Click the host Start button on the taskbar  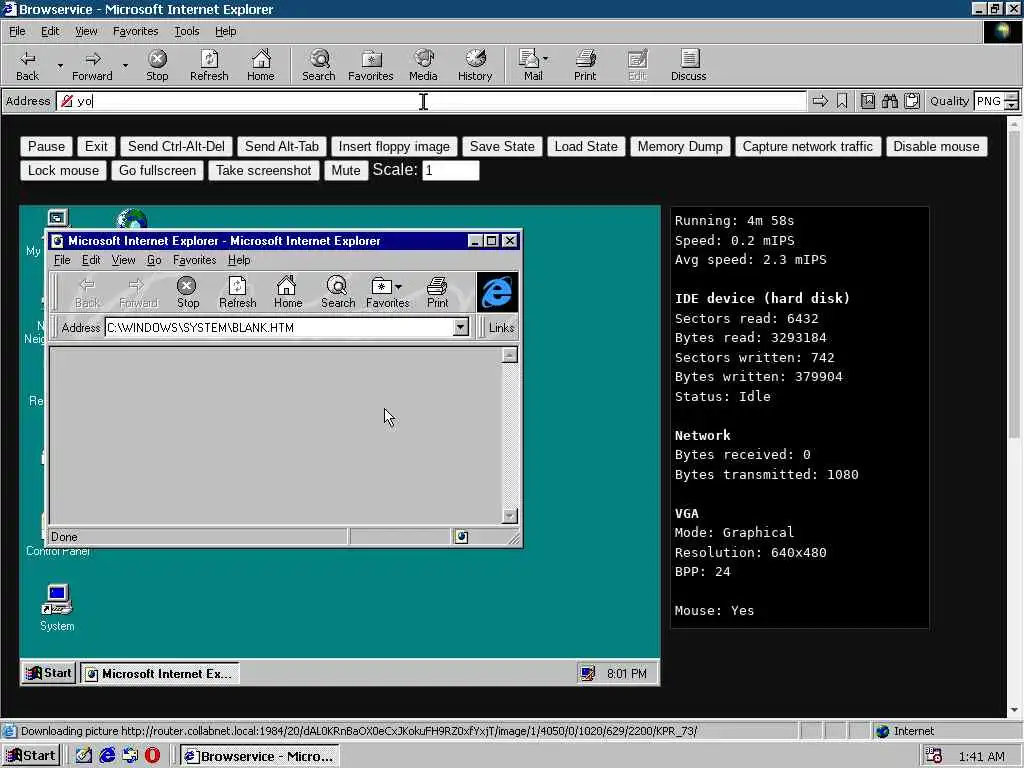click(x=31, y=756)
